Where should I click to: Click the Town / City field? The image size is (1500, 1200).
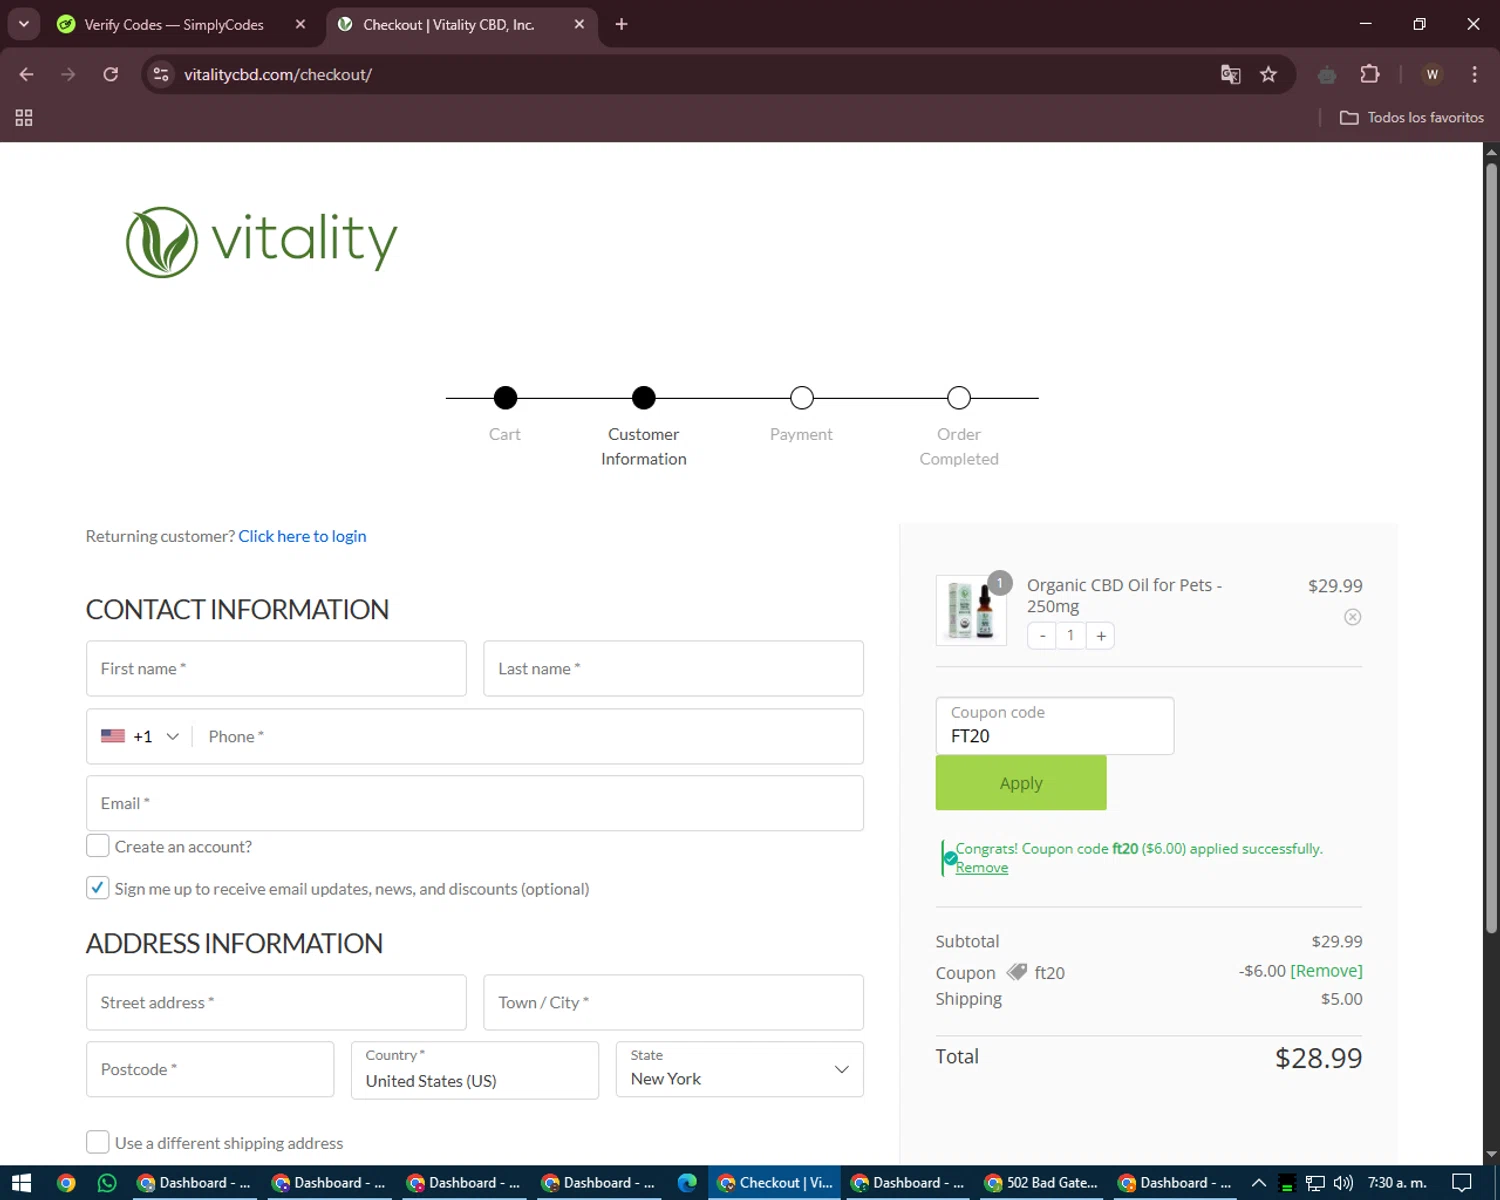(x=674, y=1003)
